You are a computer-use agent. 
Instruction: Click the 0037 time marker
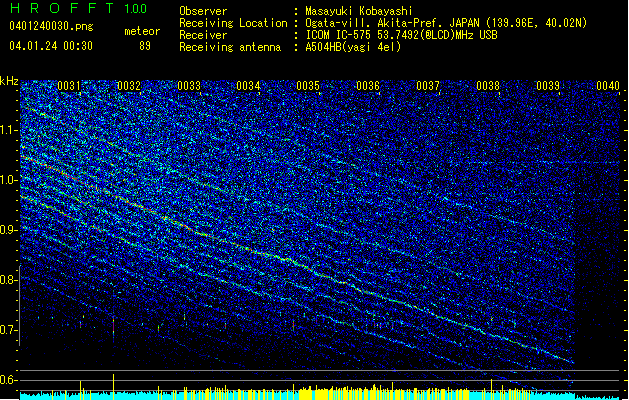click(428, 86)
